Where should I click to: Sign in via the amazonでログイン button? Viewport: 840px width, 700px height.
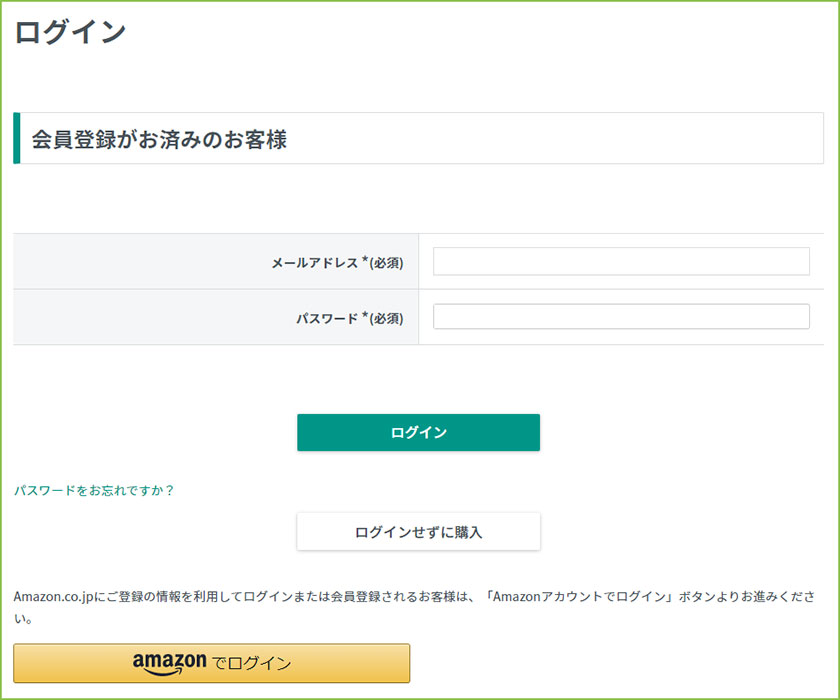tap(210, 662)
